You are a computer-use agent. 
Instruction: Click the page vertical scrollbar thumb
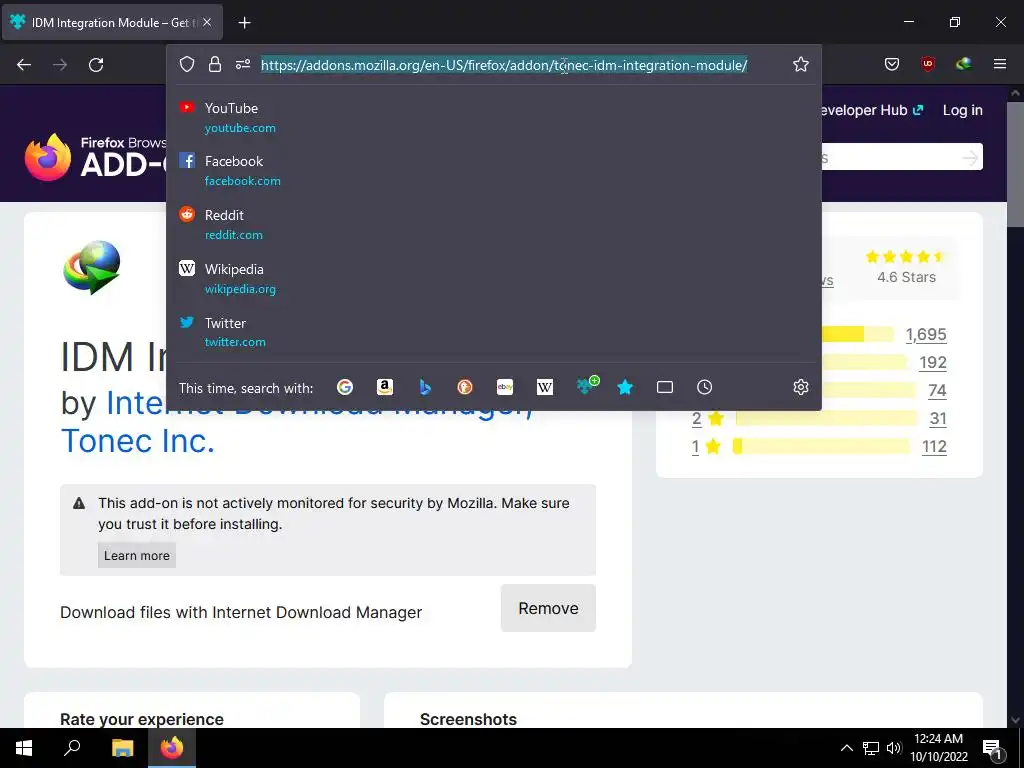tap(1015, 163)
